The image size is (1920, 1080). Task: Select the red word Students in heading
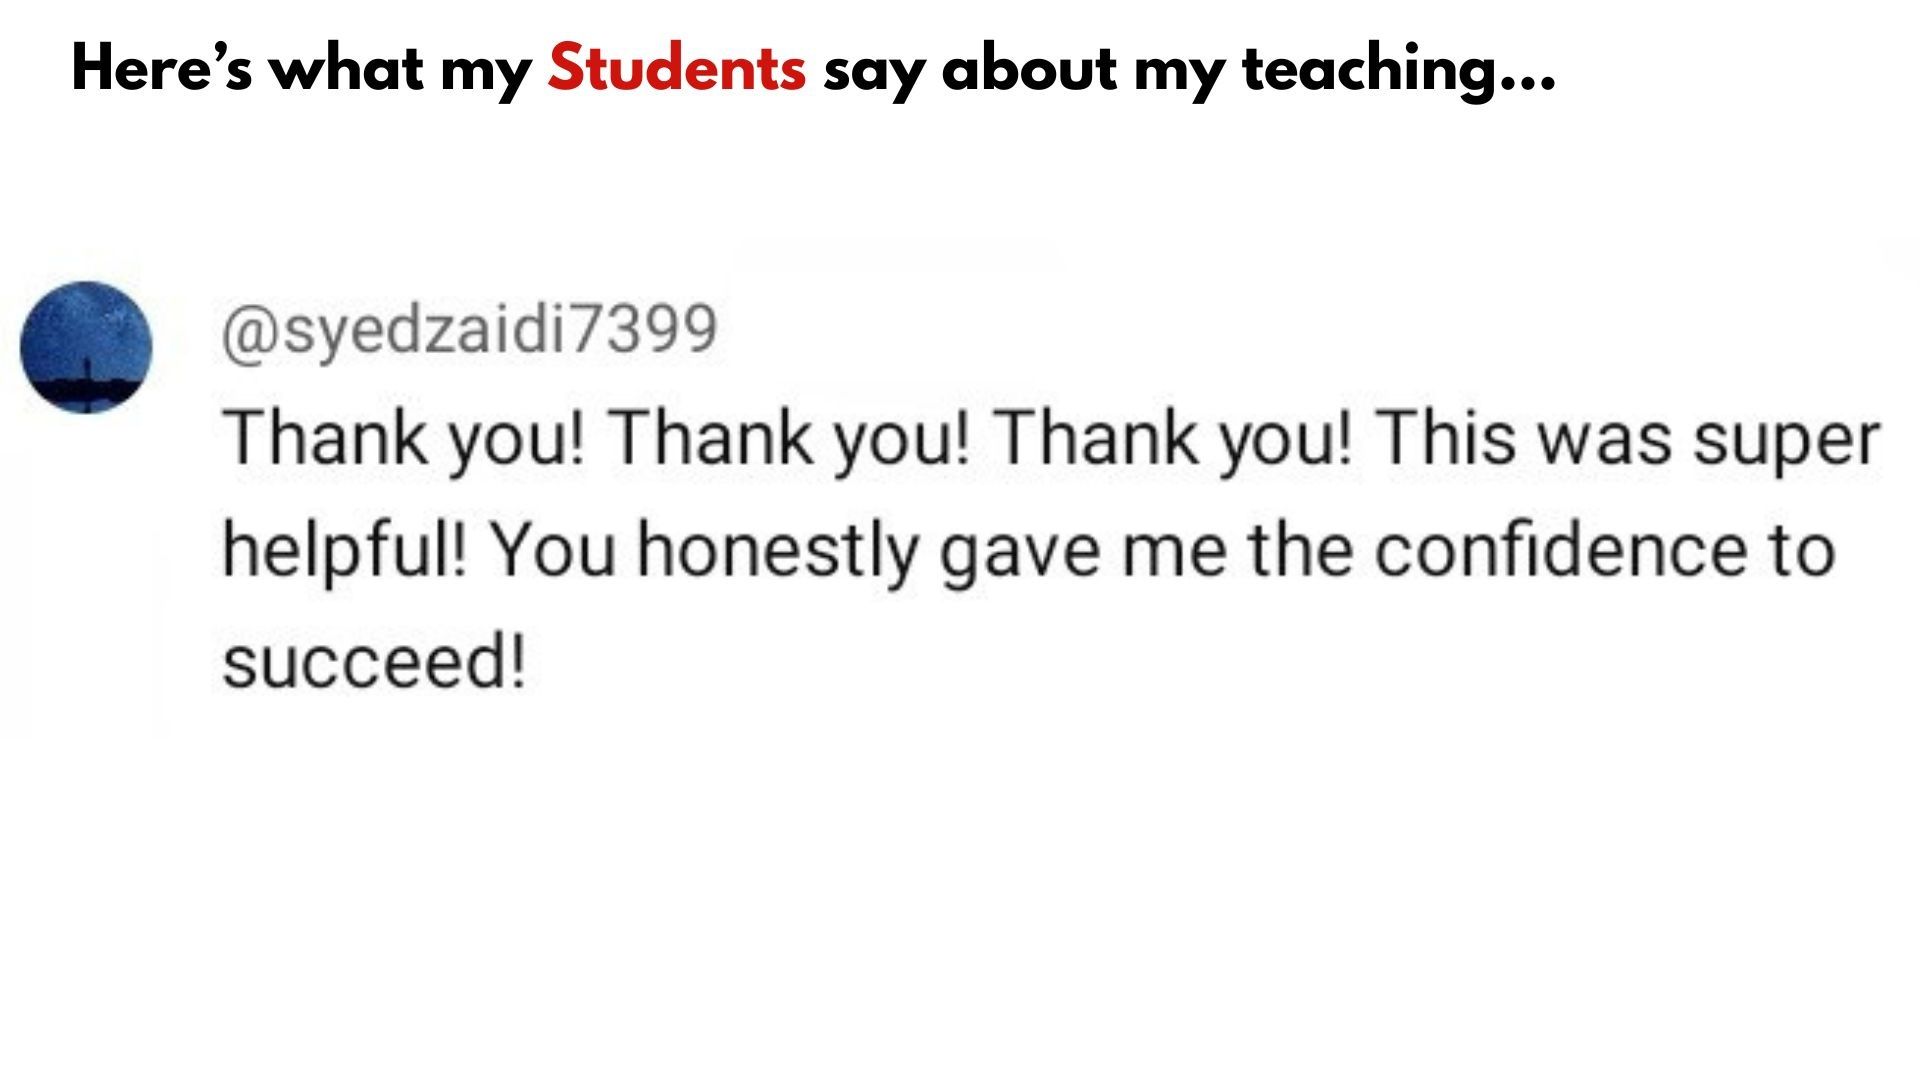676,68
